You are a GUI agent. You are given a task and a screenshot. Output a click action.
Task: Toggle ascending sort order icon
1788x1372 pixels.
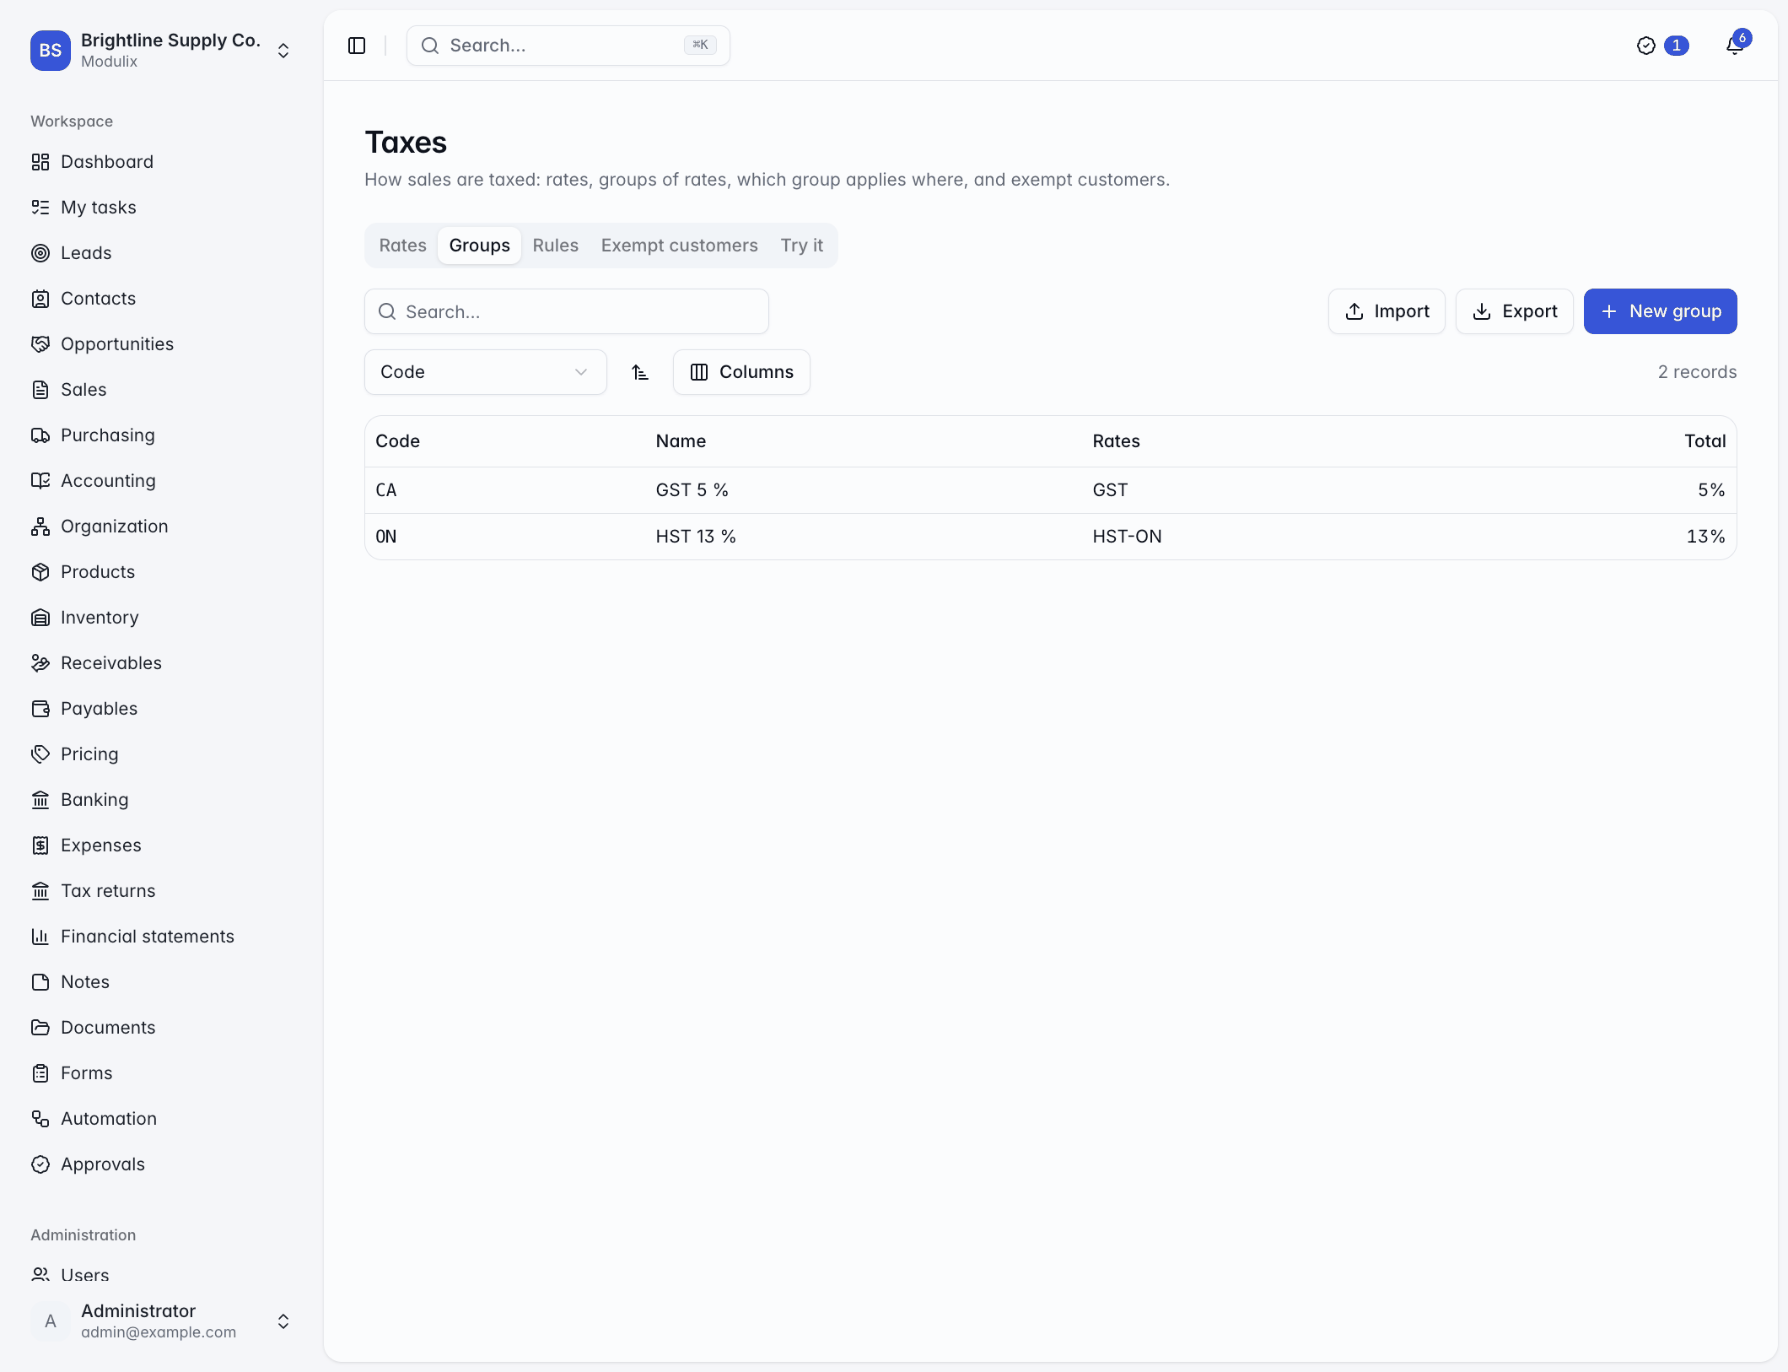(x=640, y=372)
